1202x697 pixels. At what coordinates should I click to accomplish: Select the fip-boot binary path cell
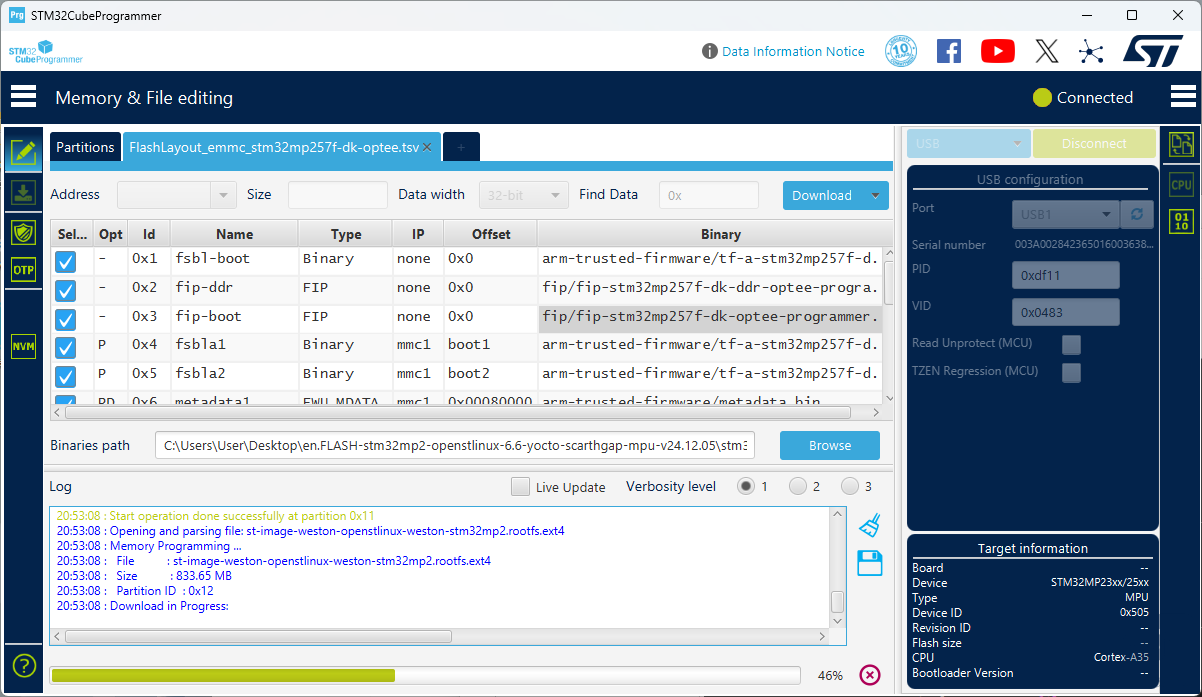(710, 319)
